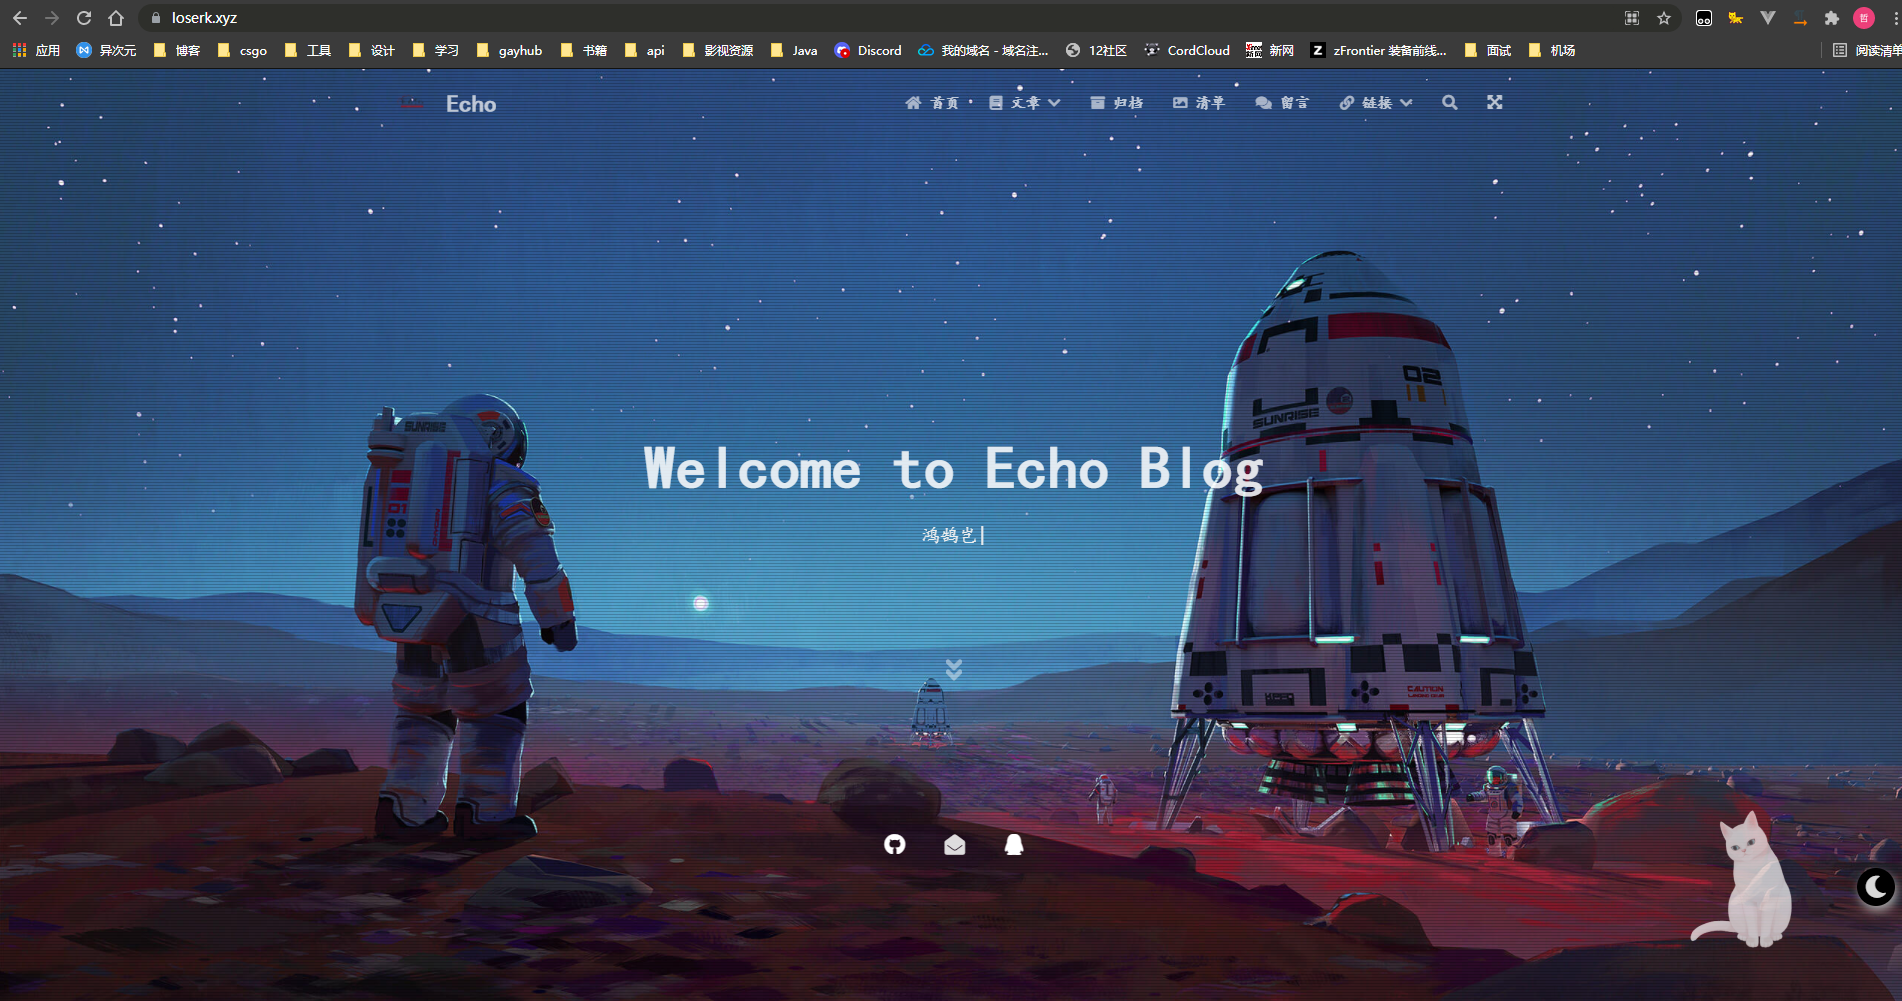Click the 鸿鹄岂 typing subtitle
This screenshot has width=1902, height=1001.
(x=949, y=535)
